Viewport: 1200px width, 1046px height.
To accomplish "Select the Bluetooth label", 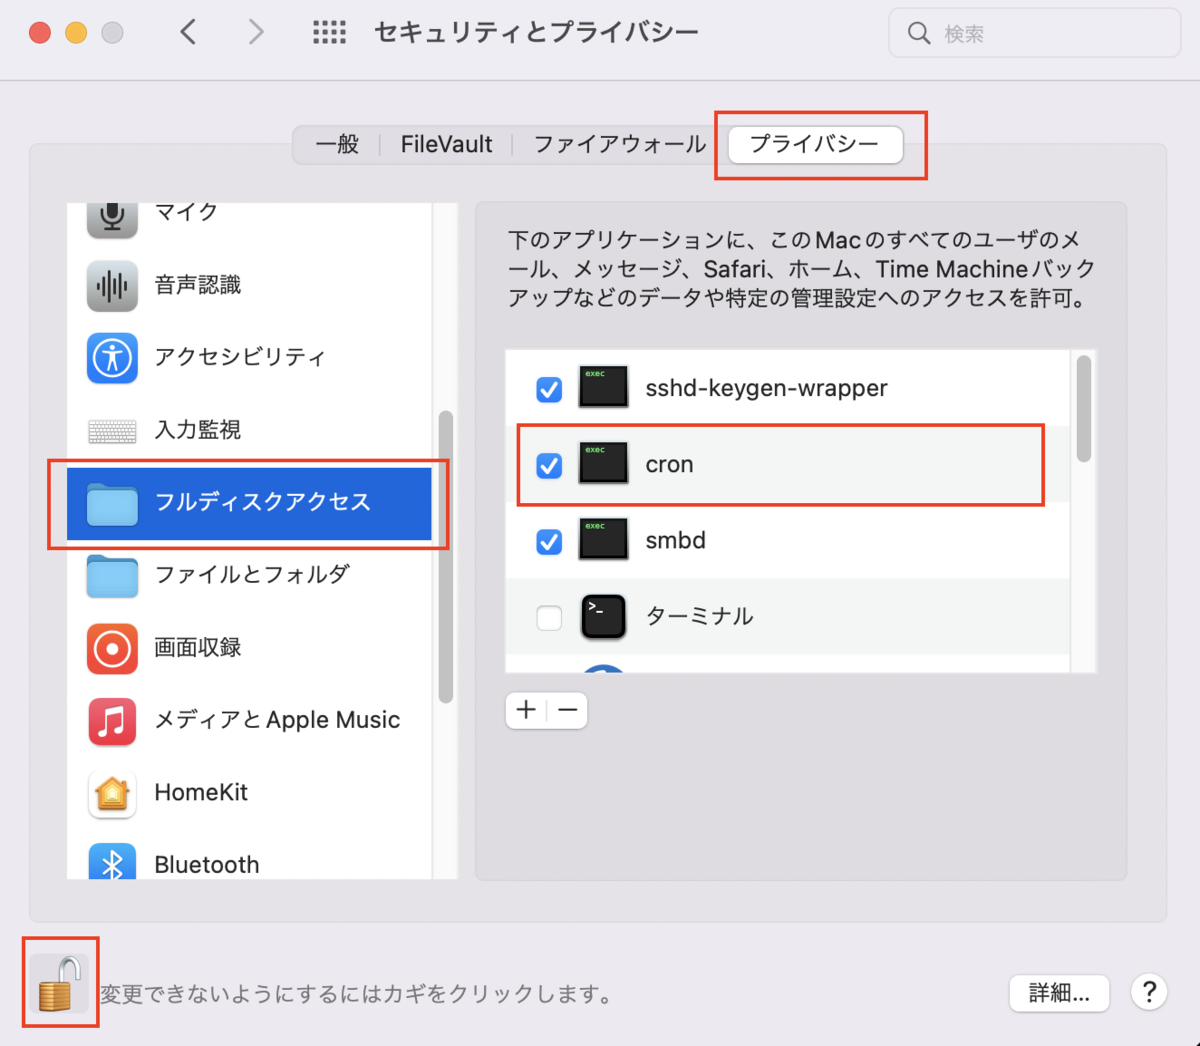I will click(207, 864).
